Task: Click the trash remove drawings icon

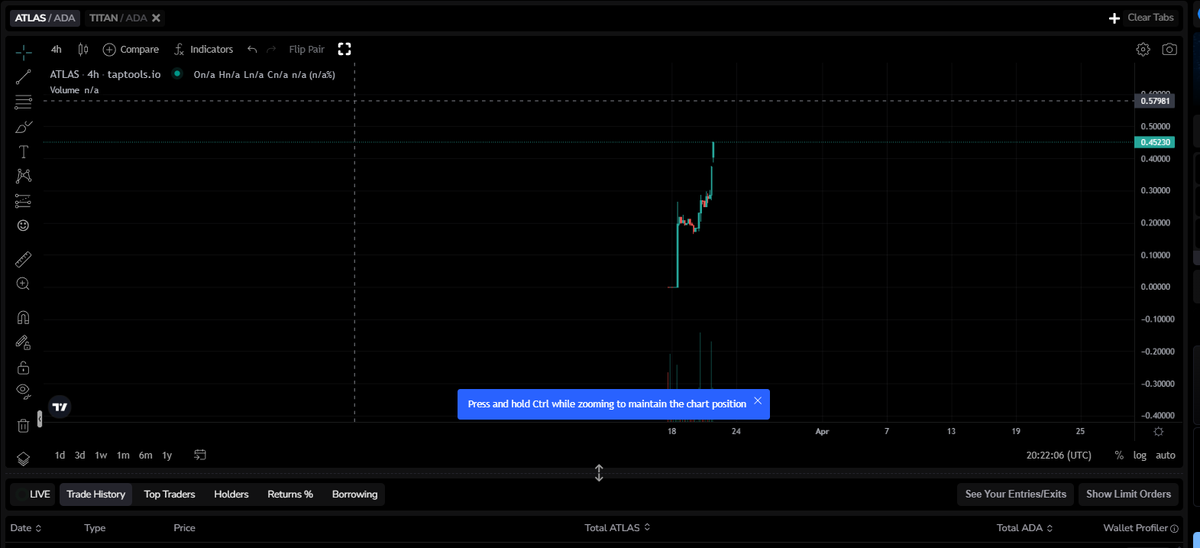Action: [23, 425]
